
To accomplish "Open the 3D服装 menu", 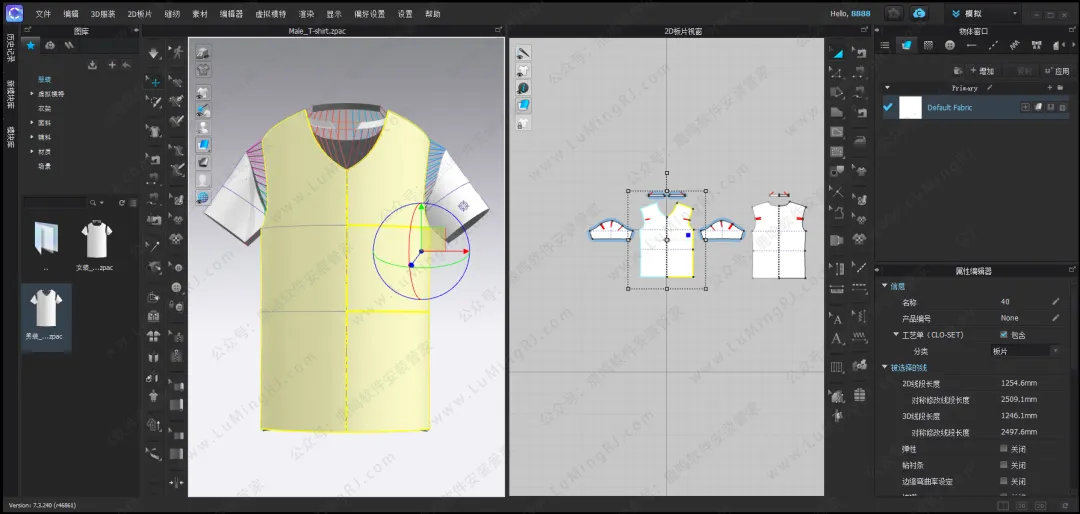I will click(102, 14).
